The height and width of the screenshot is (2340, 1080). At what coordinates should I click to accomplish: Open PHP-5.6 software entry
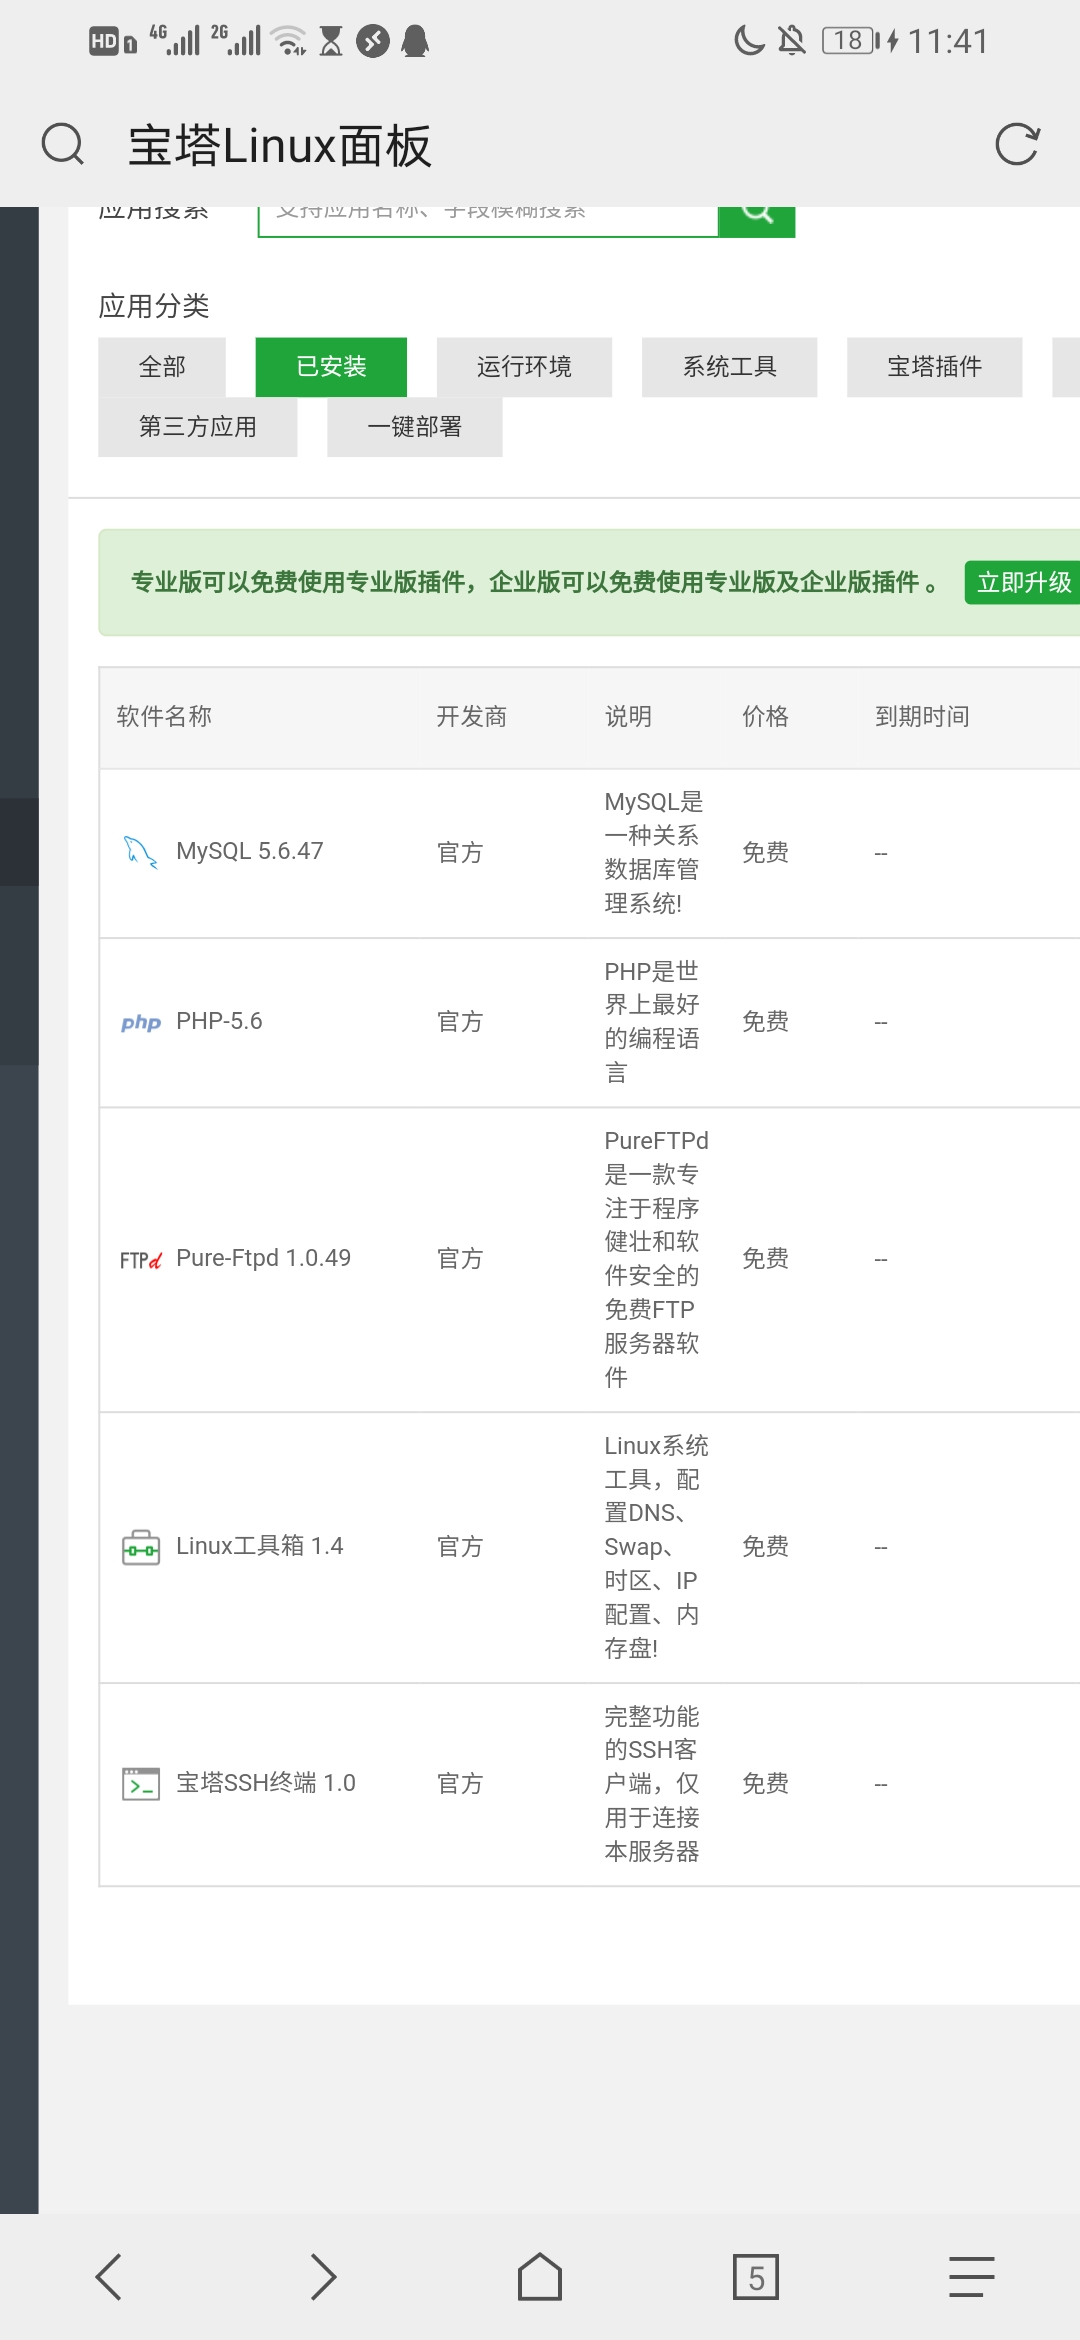(219, 1022)
